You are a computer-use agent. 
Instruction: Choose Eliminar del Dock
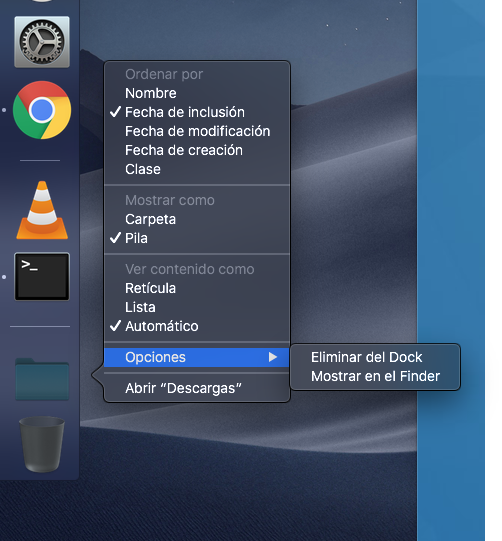click(x=375, y=357)
